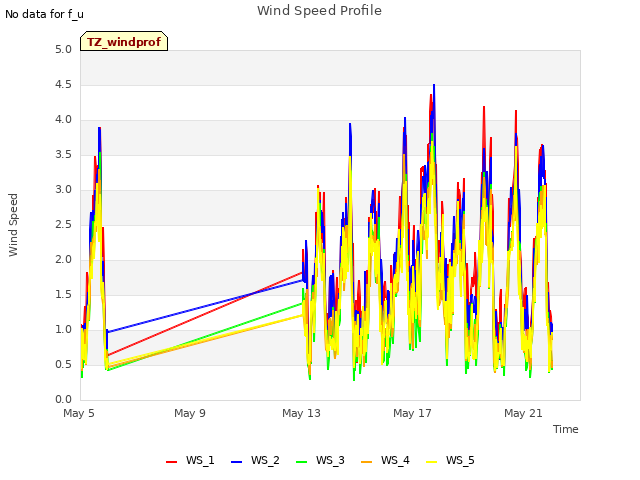Click the 2.0 y-axis tick label
Image resolution: width=640 pixels, height=480 pixels.
point(64,260)
